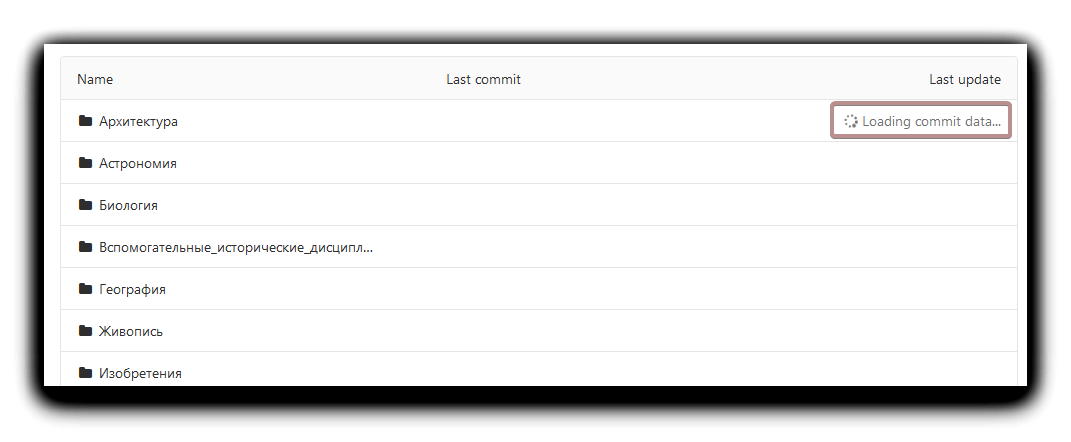Click the folder icon beside Биология
This screenshot has height=442, width=1071.
(x=85, y=205)
